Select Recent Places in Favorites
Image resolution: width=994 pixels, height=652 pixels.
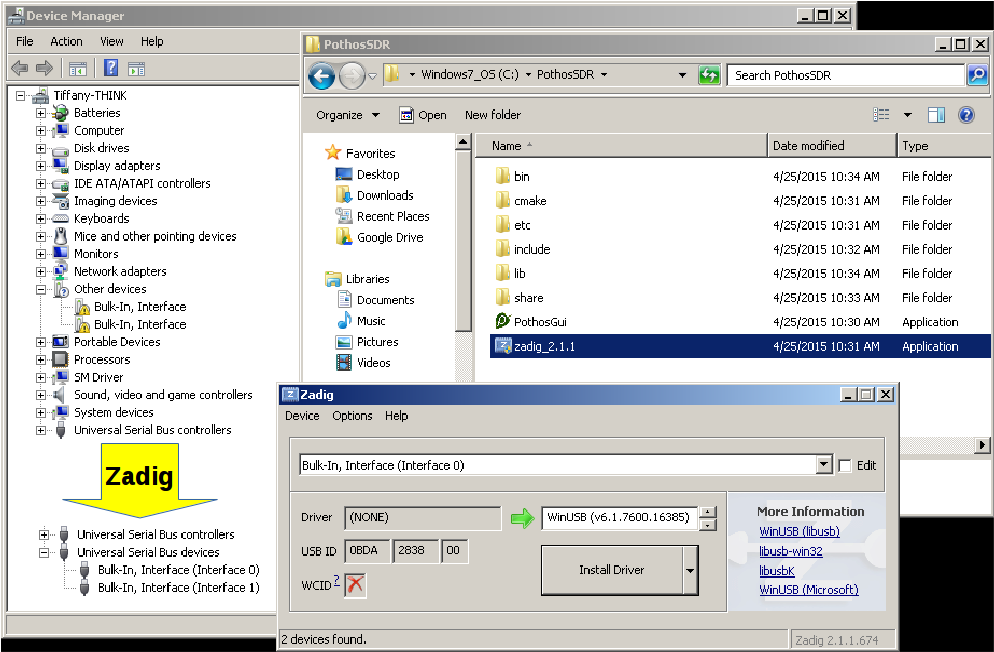click(x=393, y=216)
